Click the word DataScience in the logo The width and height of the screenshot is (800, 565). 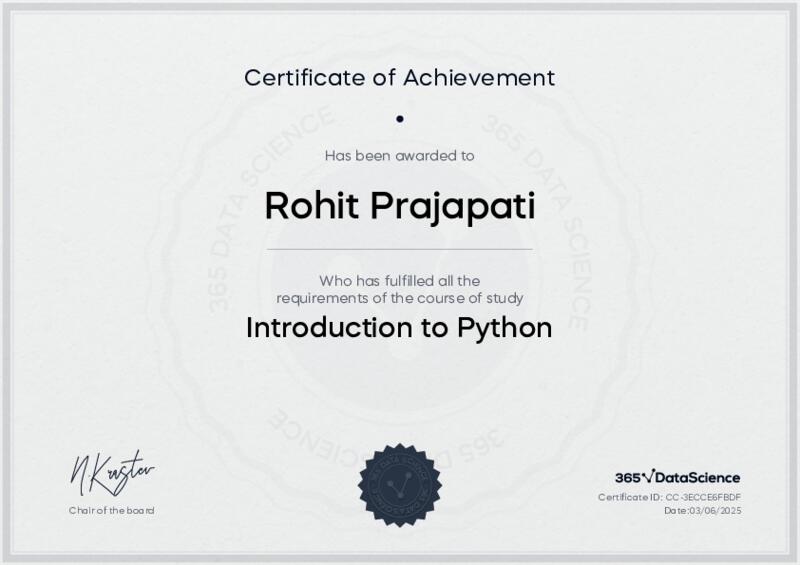click(698, 478)
